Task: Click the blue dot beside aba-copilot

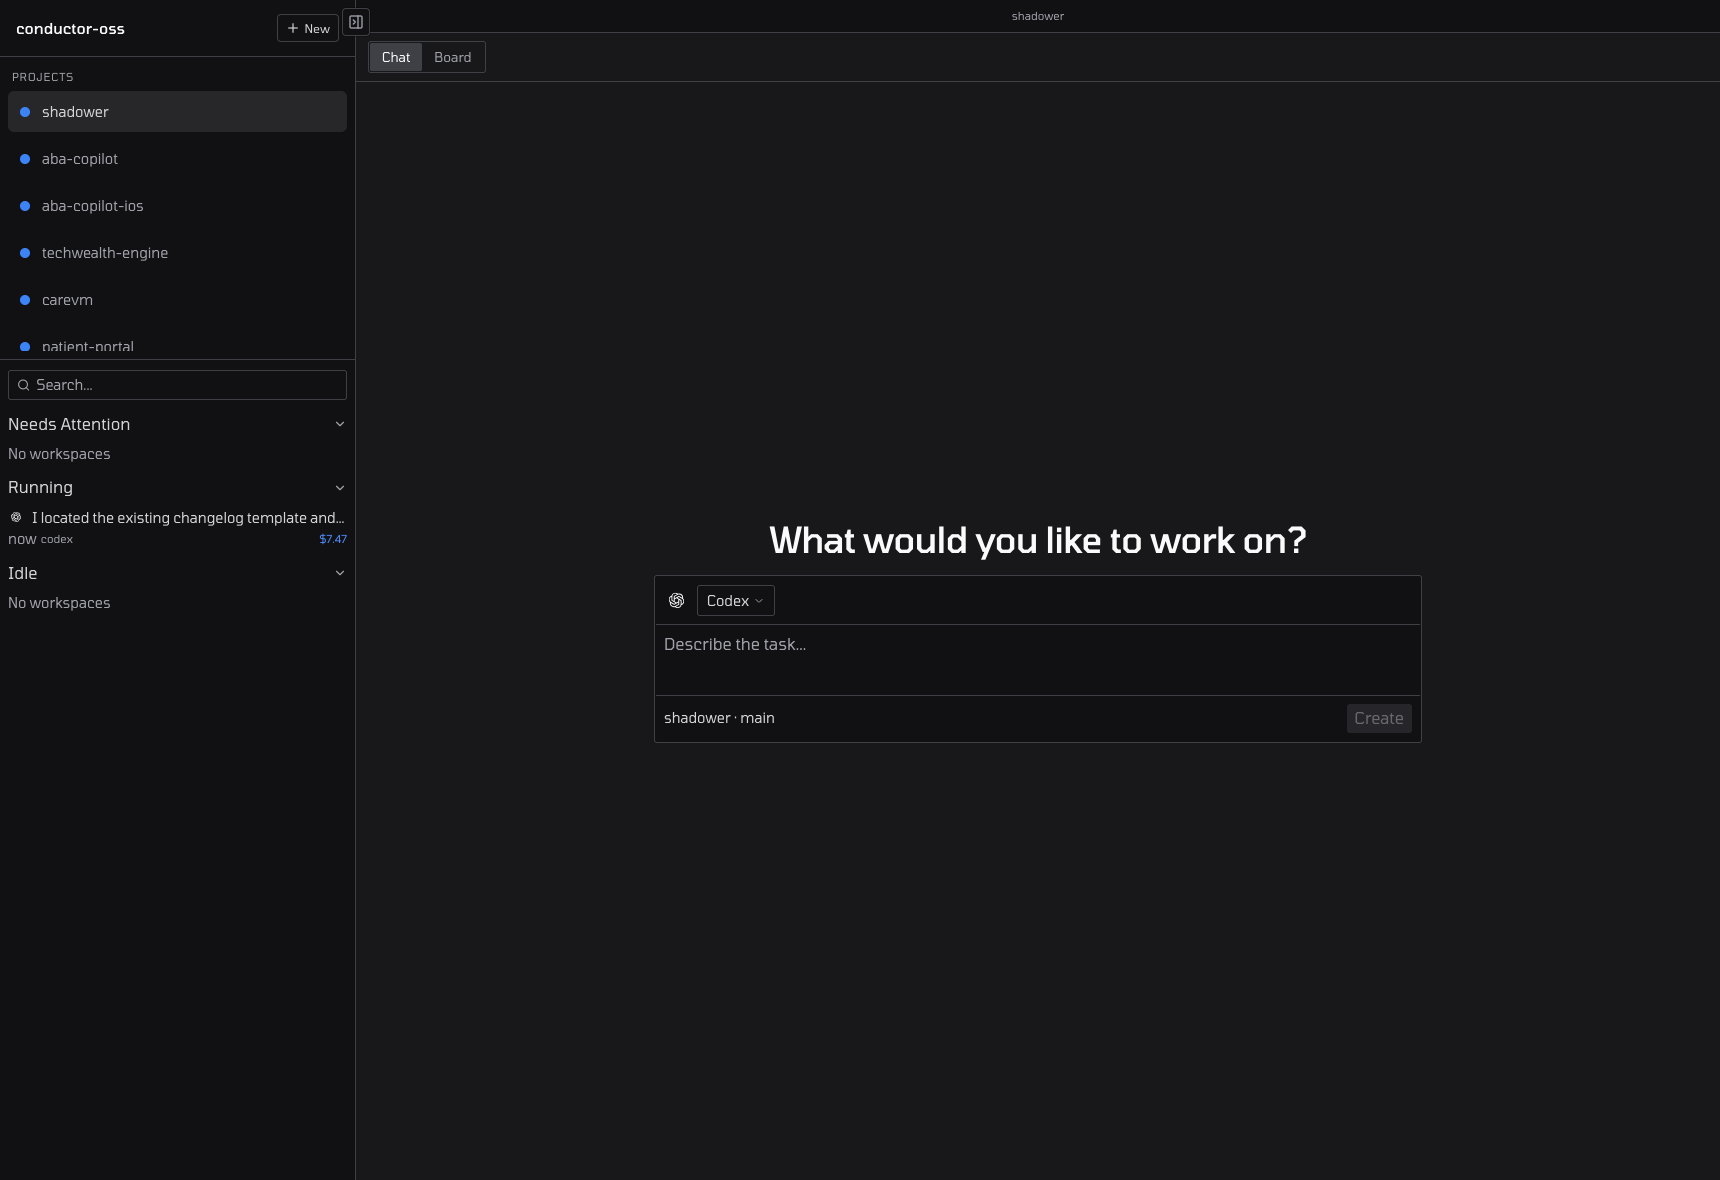Action: tap(25, 159)
